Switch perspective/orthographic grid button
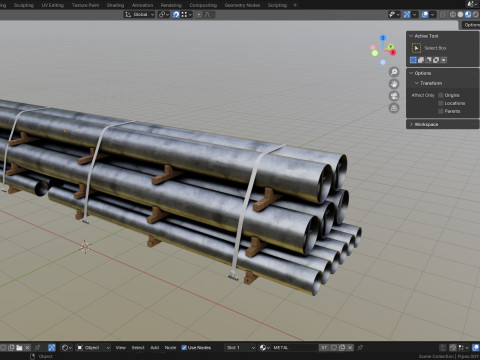This screenshot has width=480, height=360. pos(394,108)
